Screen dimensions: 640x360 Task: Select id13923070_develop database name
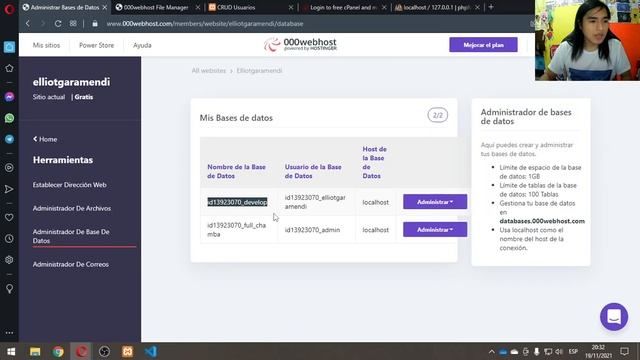[237, 202]
